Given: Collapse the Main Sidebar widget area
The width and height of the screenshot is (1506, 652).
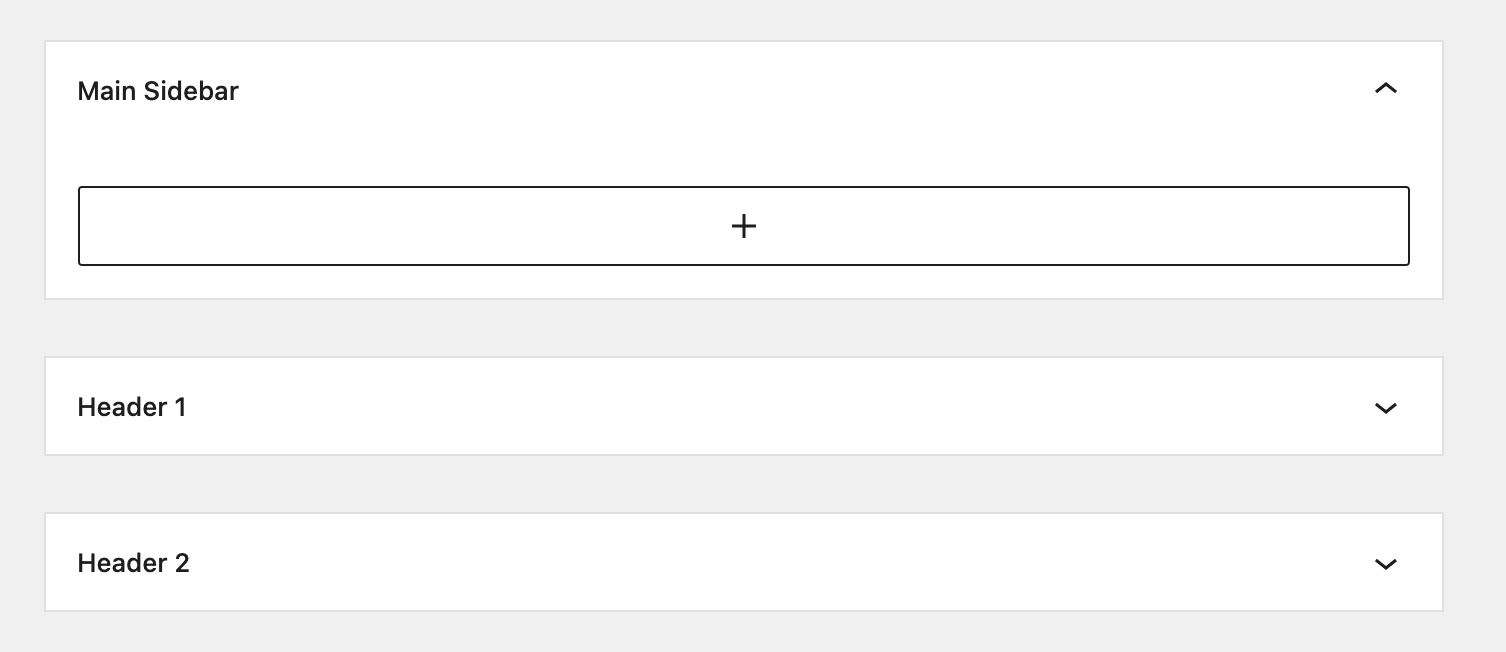Looking at the screenshot, I should click(x=743, y=91).
